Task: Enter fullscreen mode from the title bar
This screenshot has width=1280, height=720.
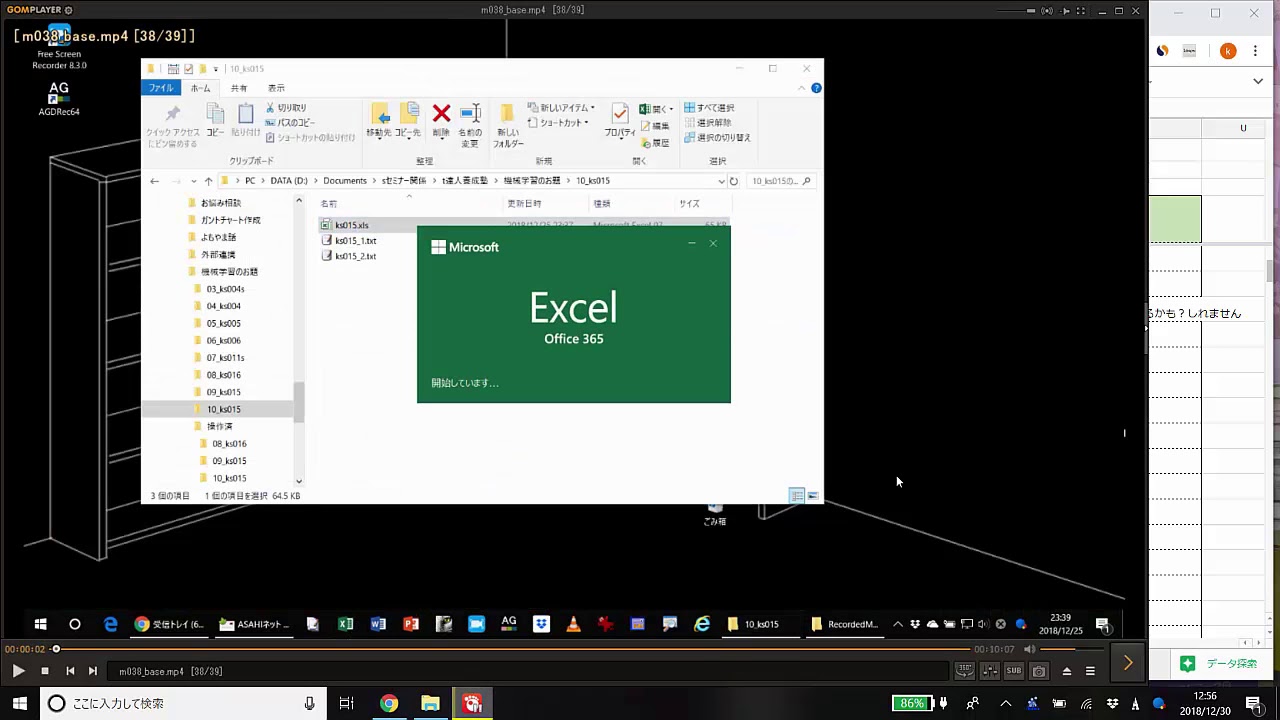Action: (1083, 11)
